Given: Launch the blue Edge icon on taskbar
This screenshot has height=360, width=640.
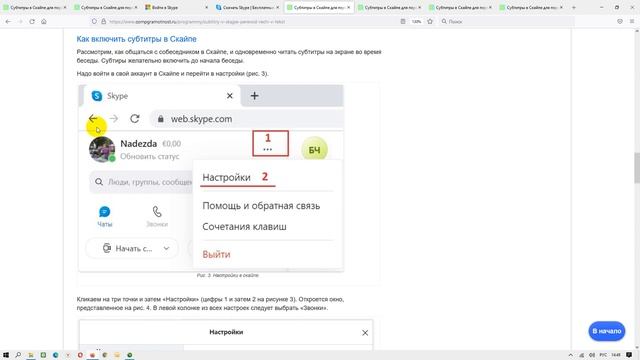Looking at the screenshot, I should click(x=56, y=355).
